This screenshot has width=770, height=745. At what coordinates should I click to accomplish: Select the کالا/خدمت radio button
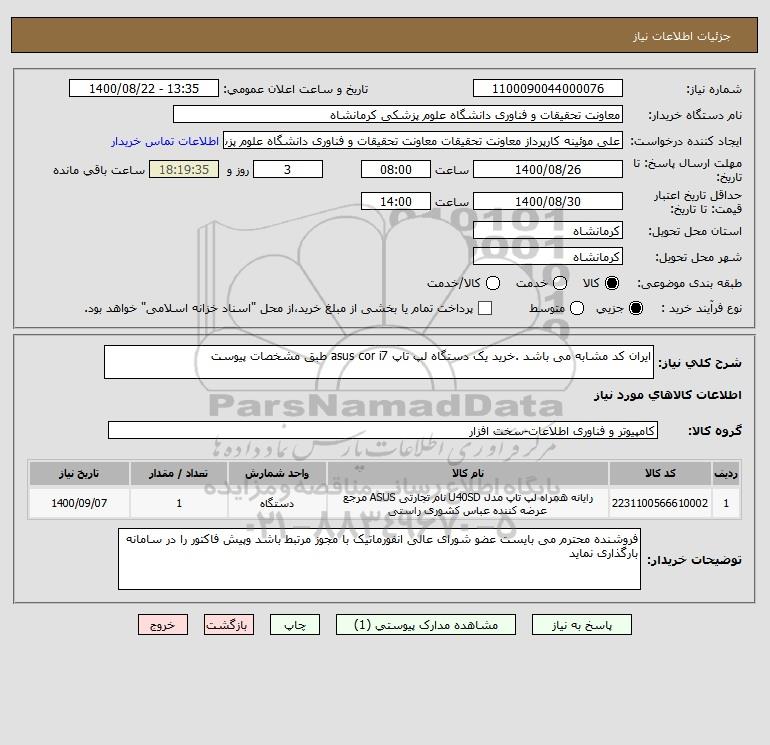493,283
